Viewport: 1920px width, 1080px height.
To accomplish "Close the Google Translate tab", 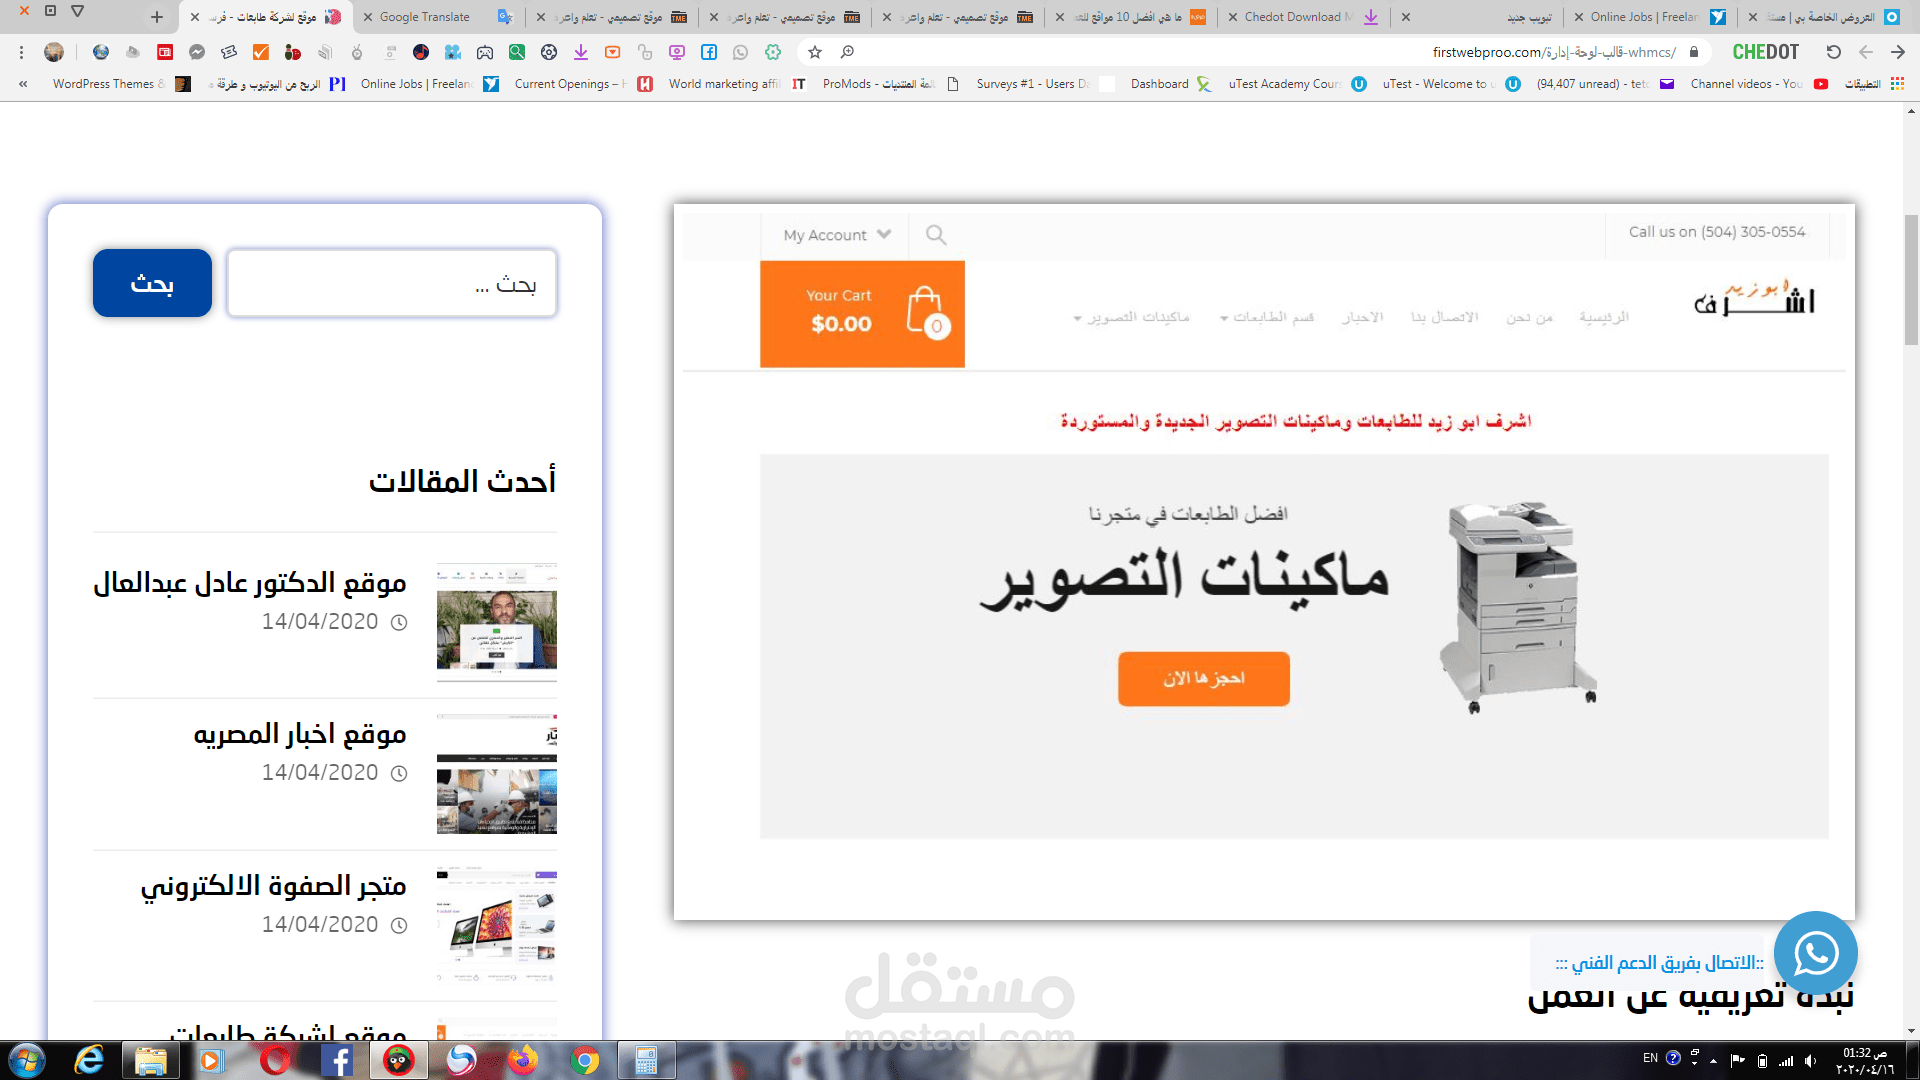I will (x=368, y=17).
